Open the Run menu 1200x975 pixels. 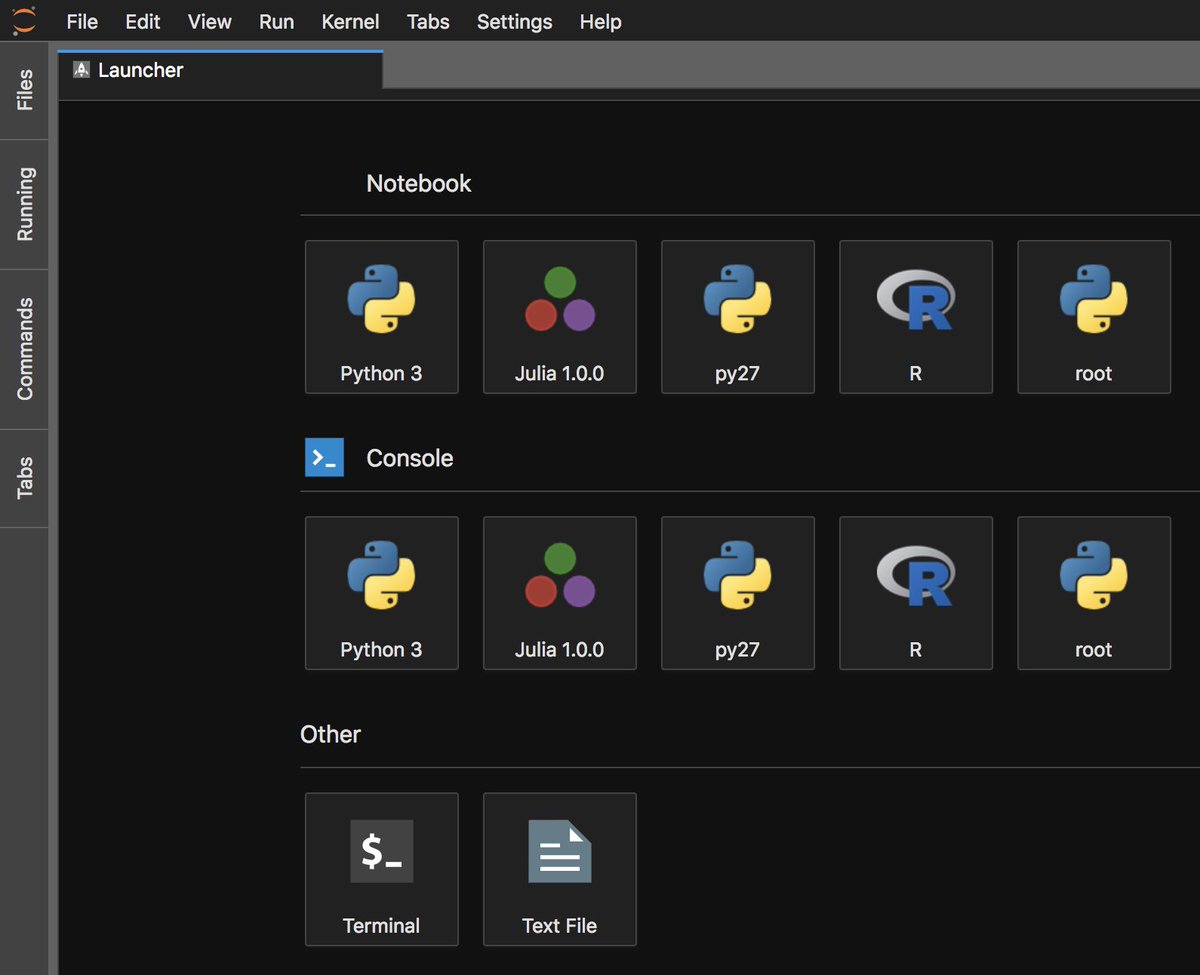click(276, 21)
